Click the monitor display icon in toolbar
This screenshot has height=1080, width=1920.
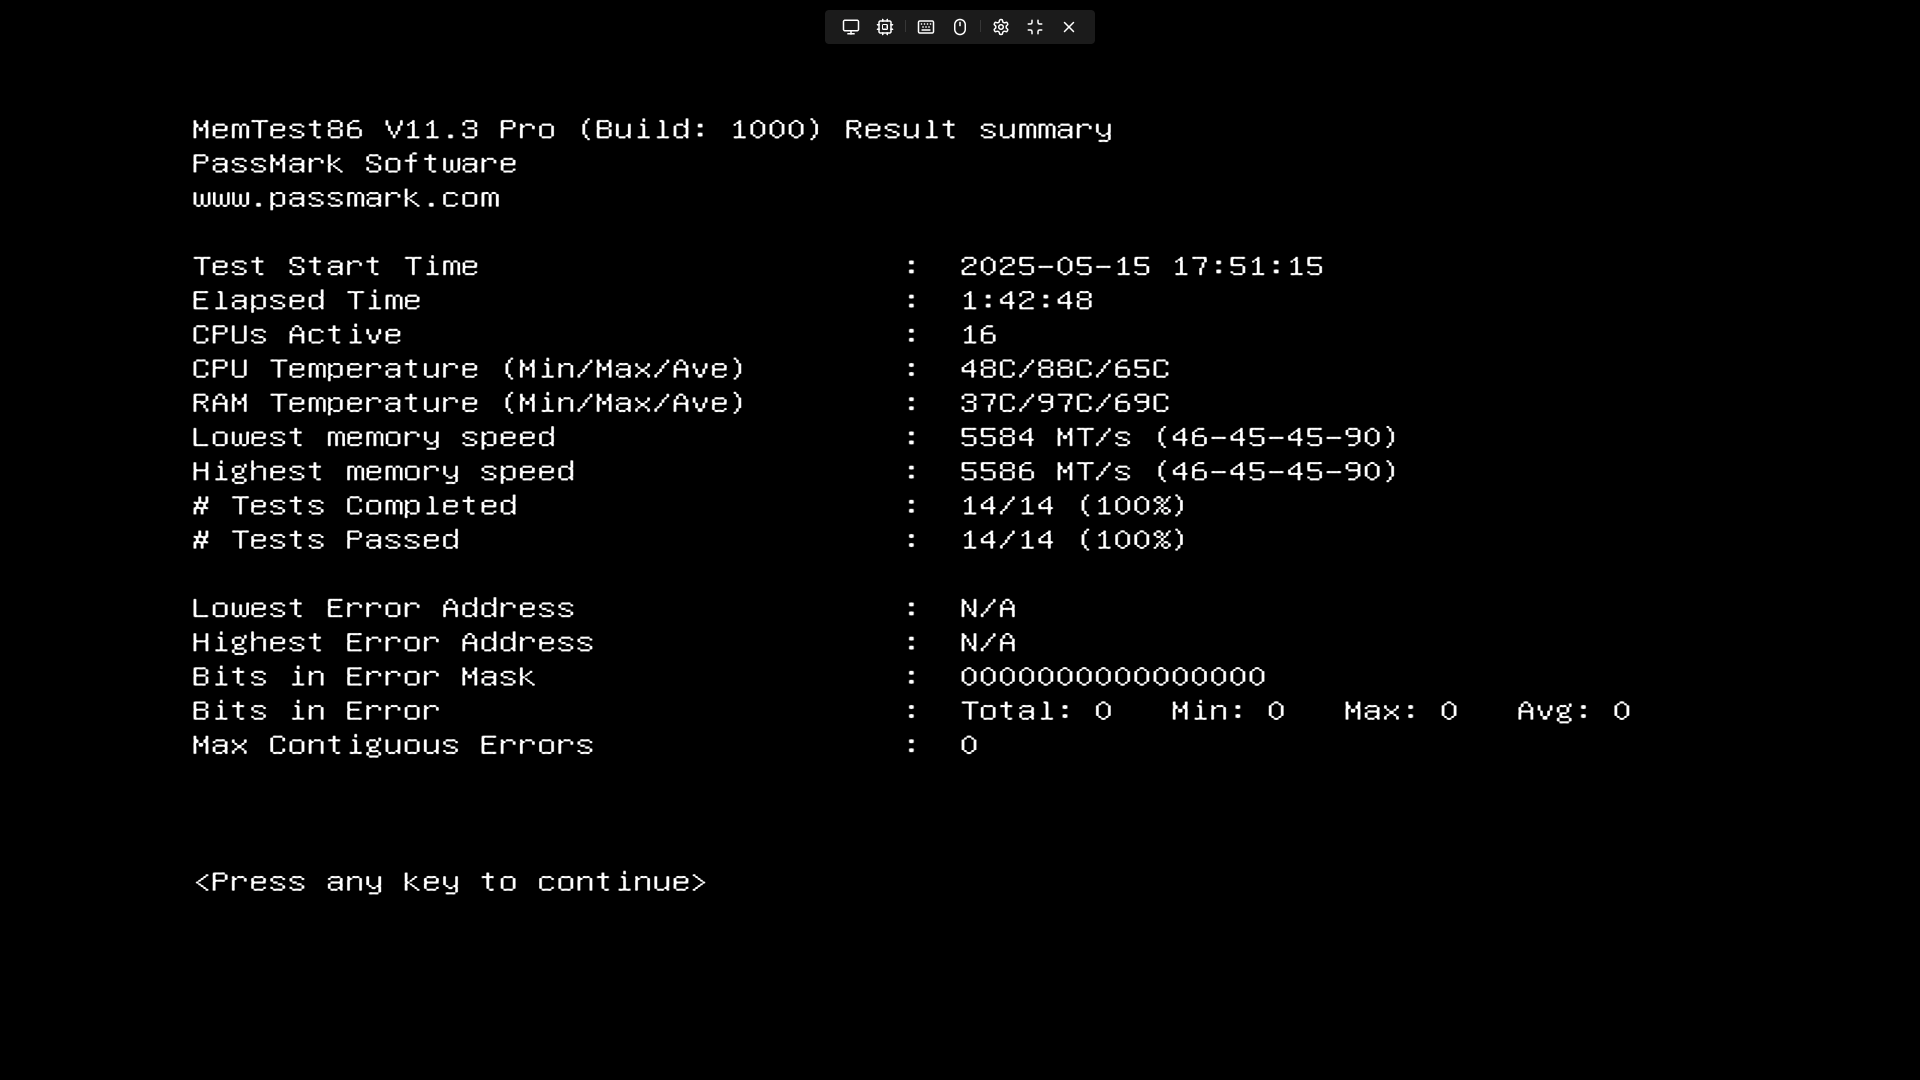851,27
